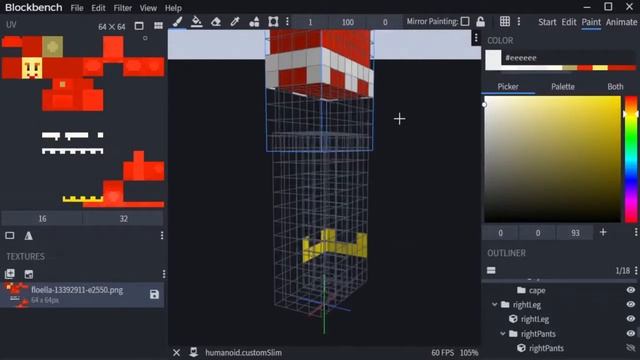Click the brush size field showing 1
The width and height of the screenshot is (640, 360).
(310, 22)
